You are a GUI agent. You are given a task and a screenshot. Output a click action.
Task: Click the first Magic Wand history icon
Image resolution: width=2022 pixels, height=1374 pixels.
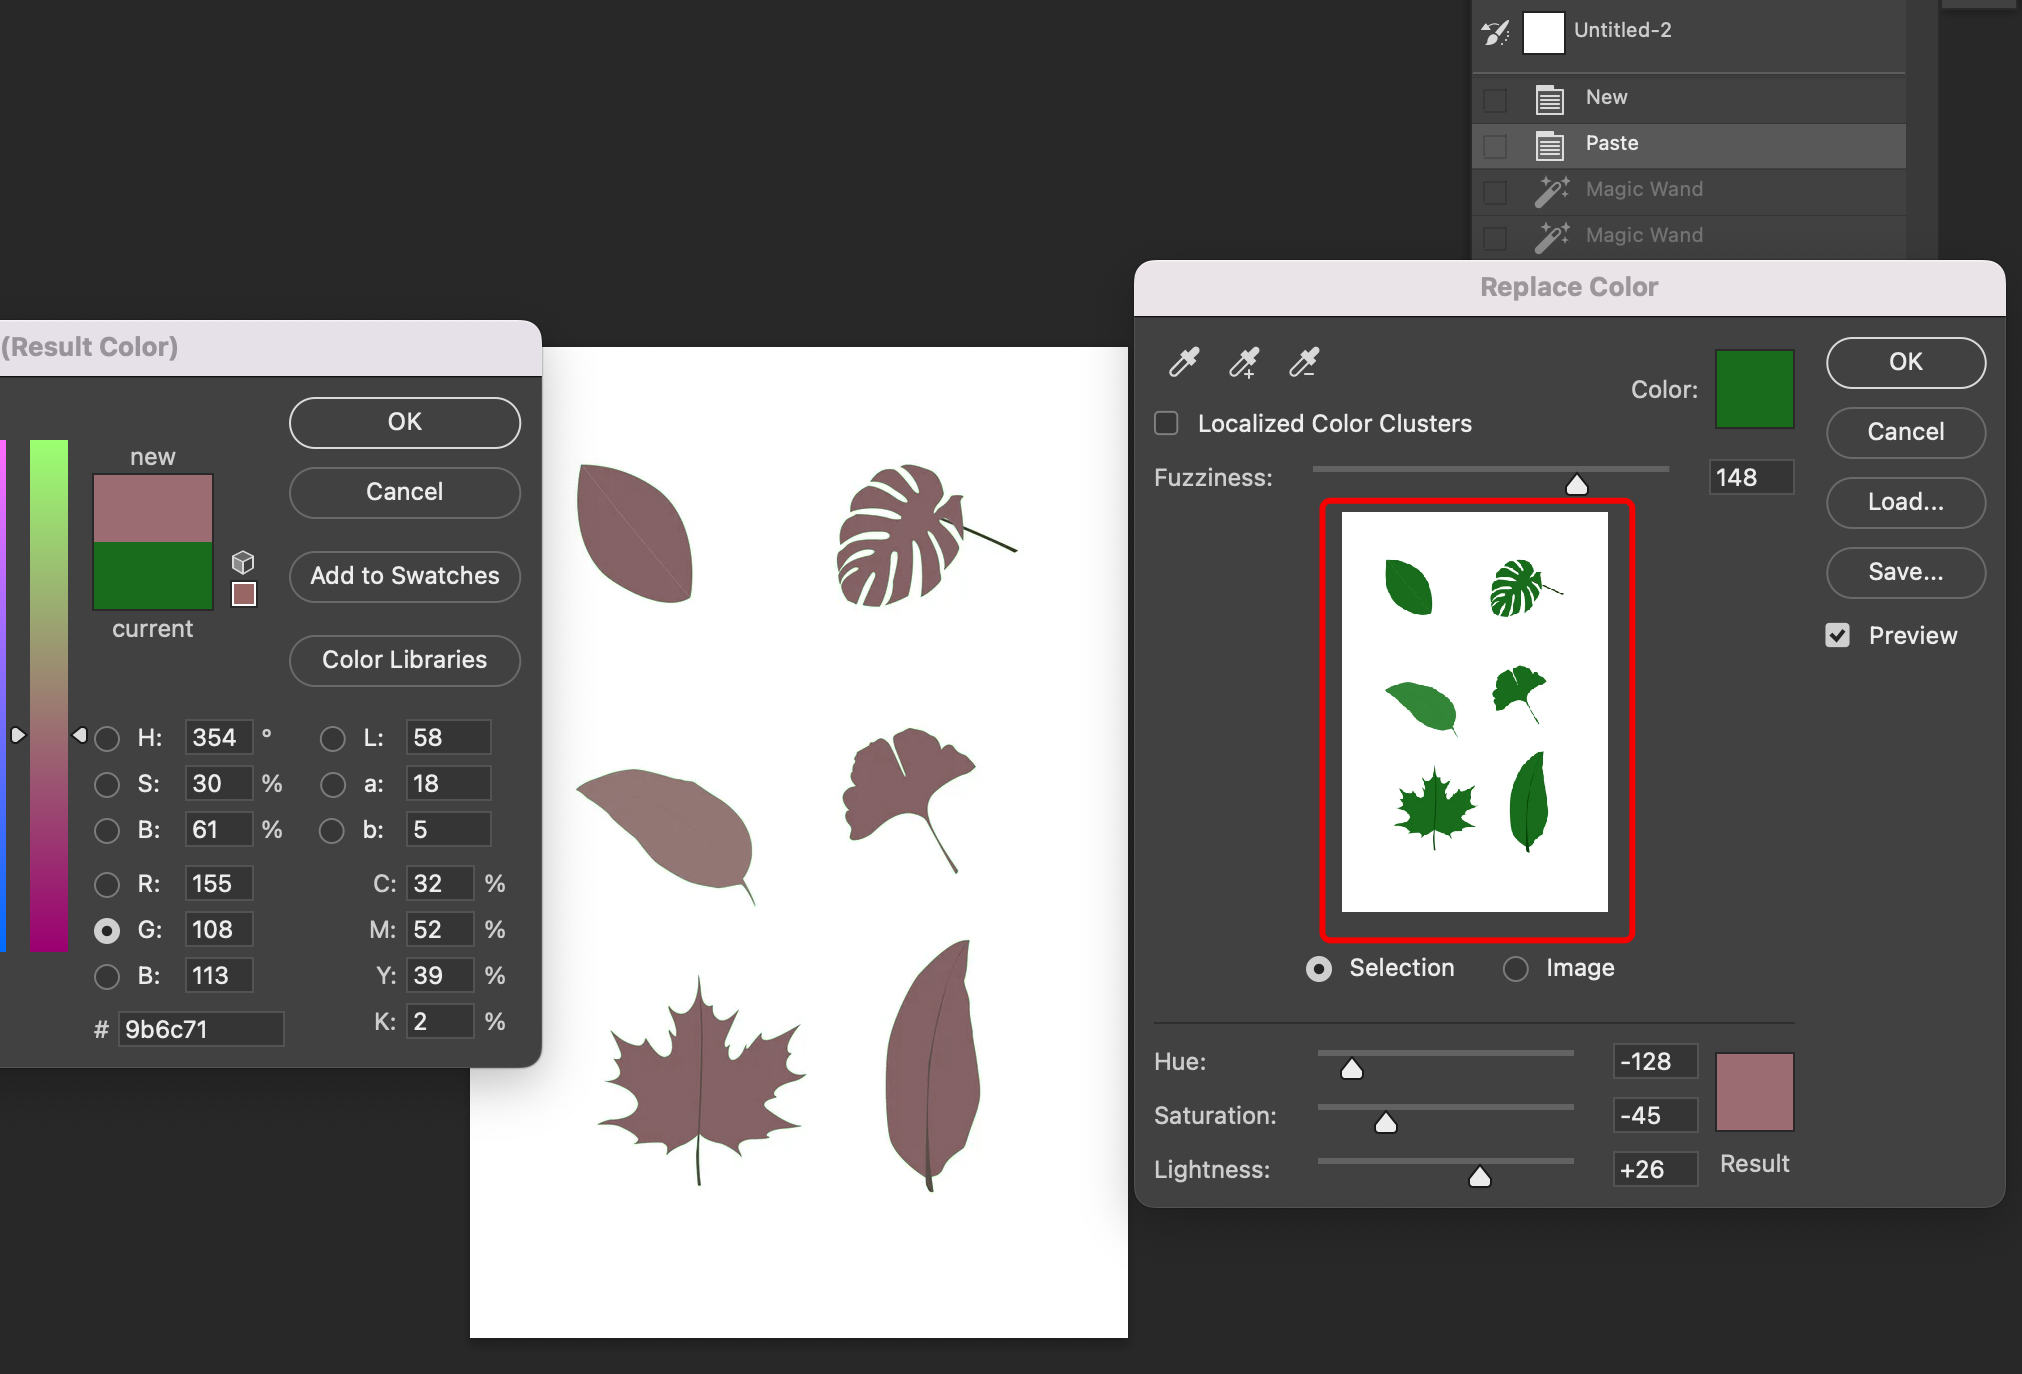point(1551,190)
